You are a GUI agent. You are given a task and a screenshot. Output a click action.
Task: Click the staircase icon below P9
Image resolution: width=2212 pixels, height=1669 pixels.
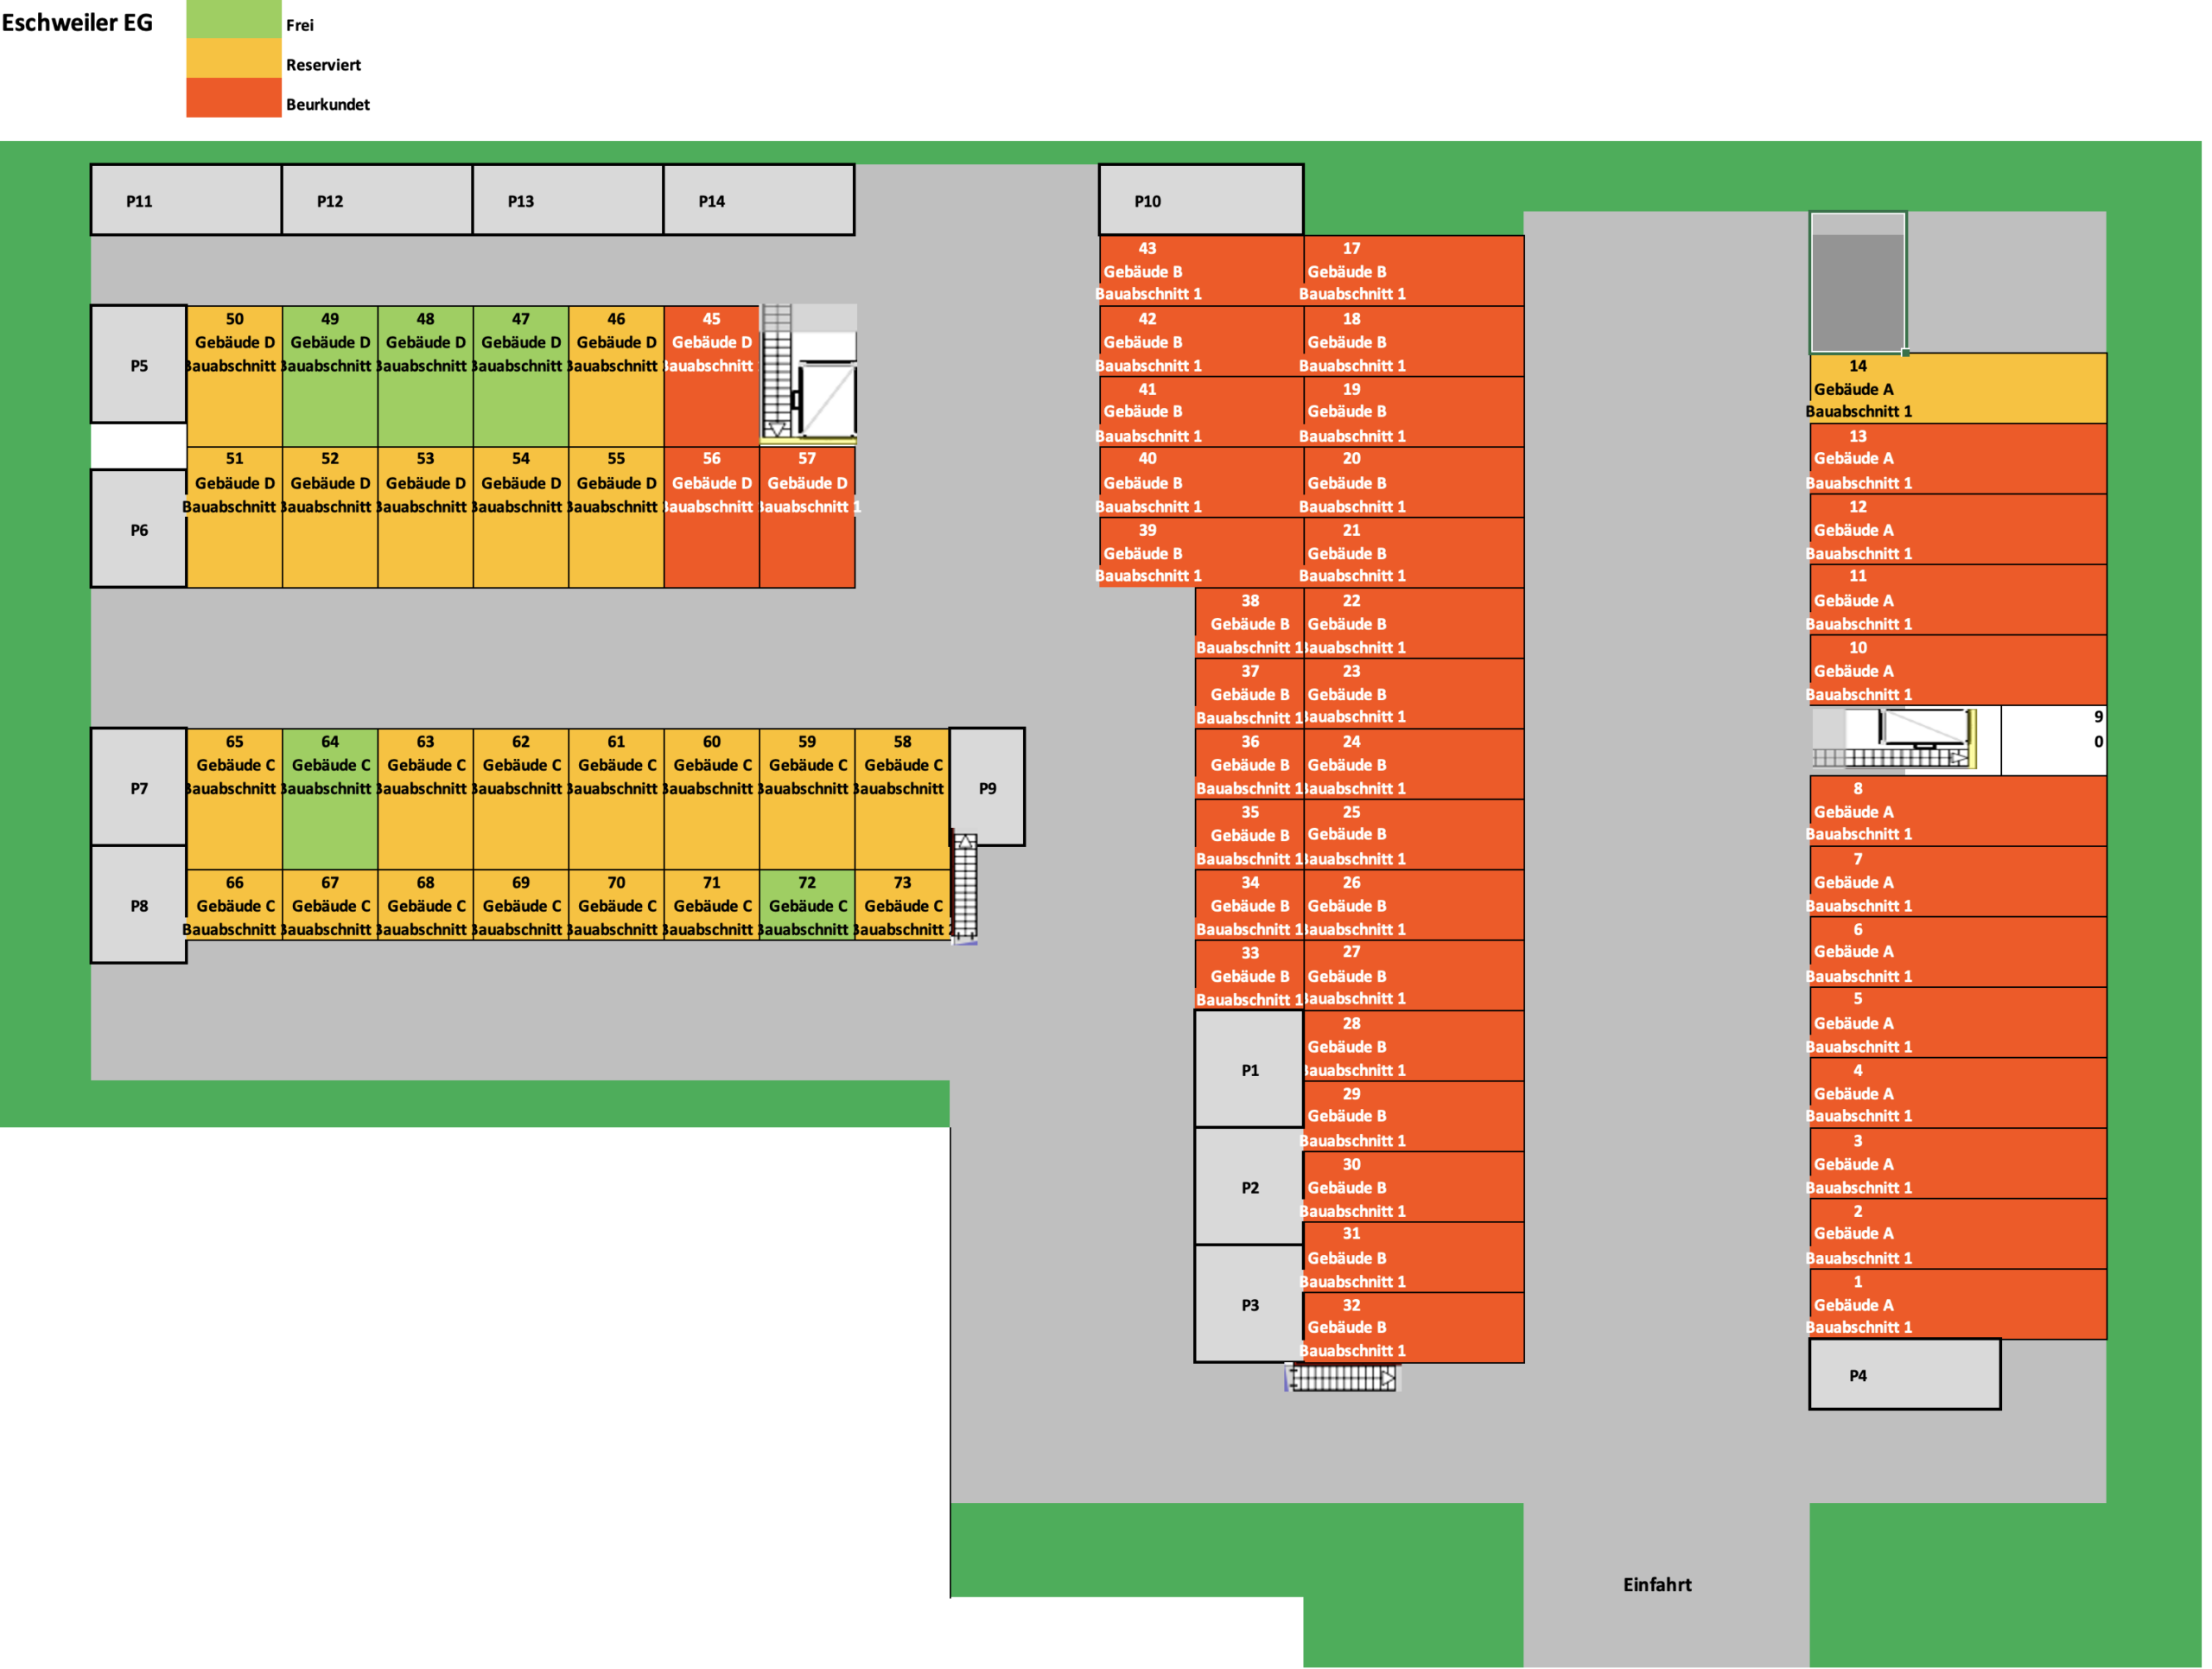click(x=965, y=887)
